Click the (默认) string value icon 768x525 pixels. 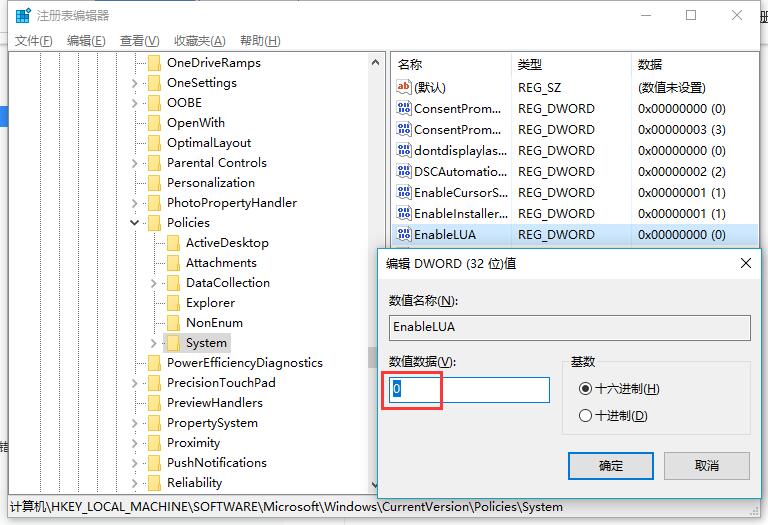pyautogui.click(x=404, y=87)
